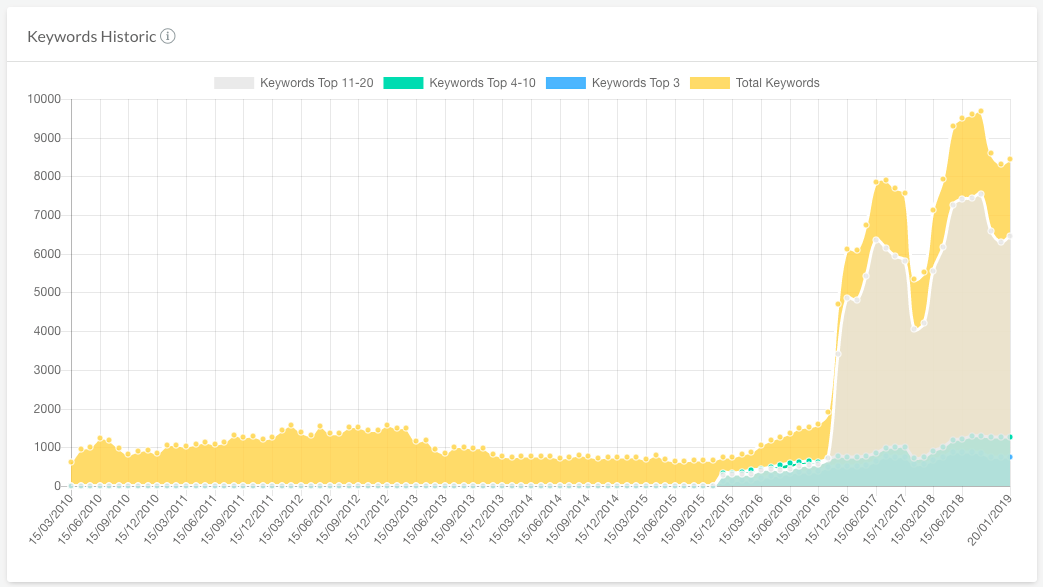Click the 15/03/2016 x-axis date label
Image resolution: width=1043 pixels, height=587 pixels.
pyautogui.click(x=740, y=520)
